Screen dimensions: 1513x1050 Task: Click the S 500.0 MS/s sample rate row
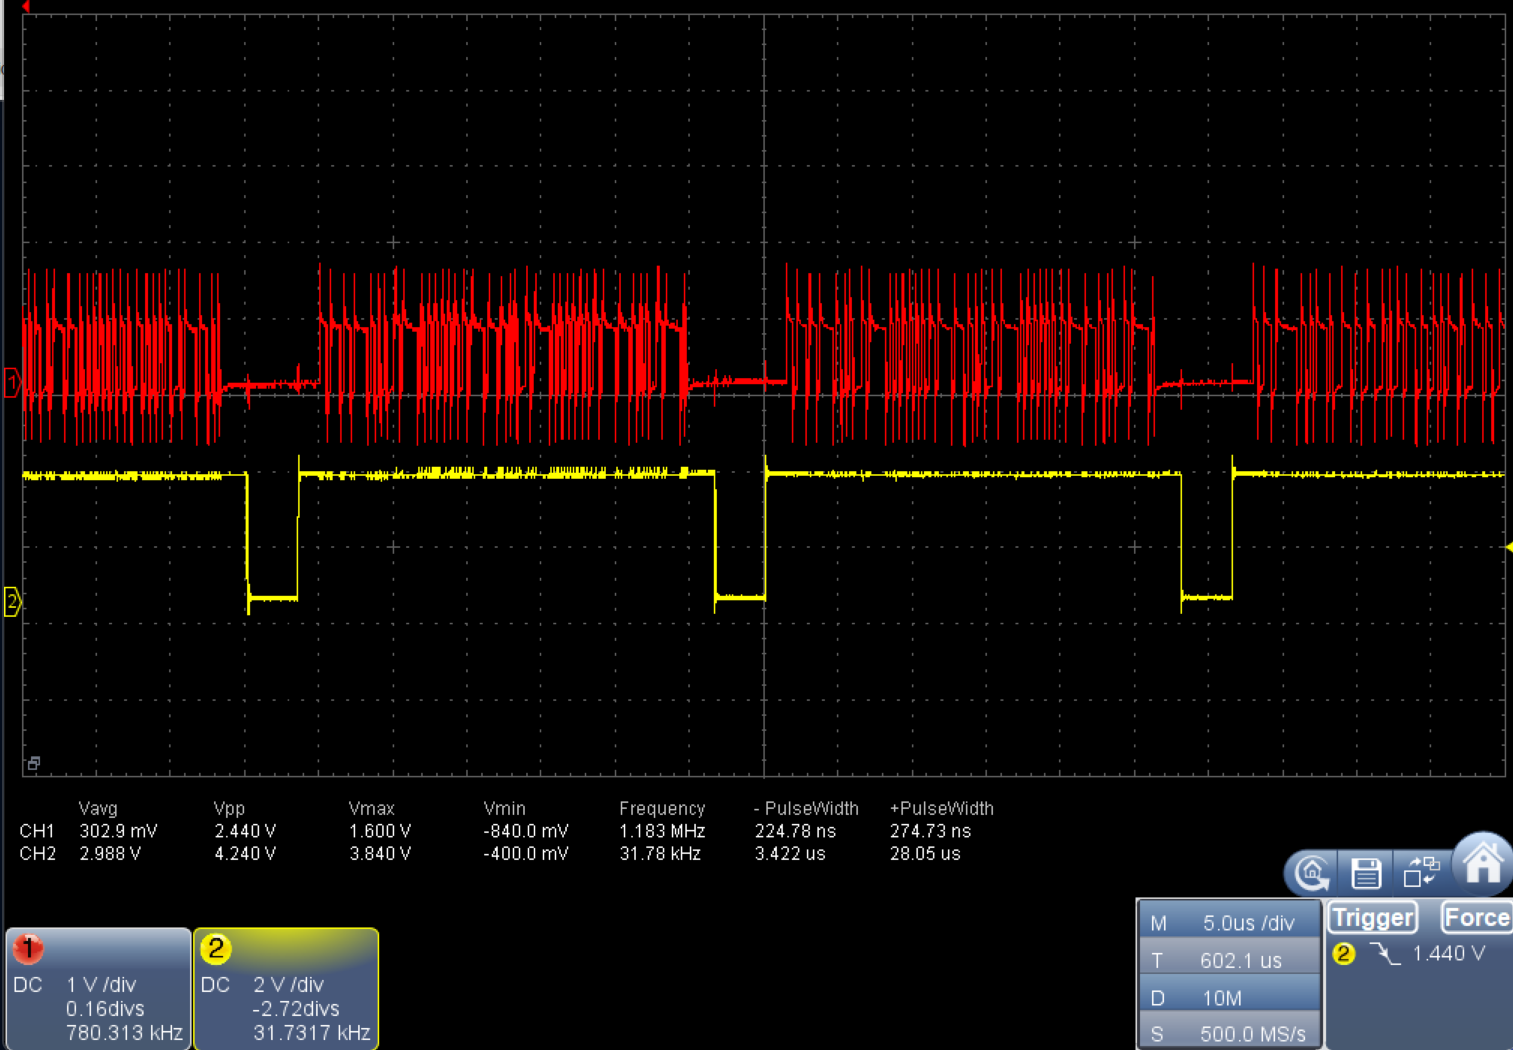1229,1033
